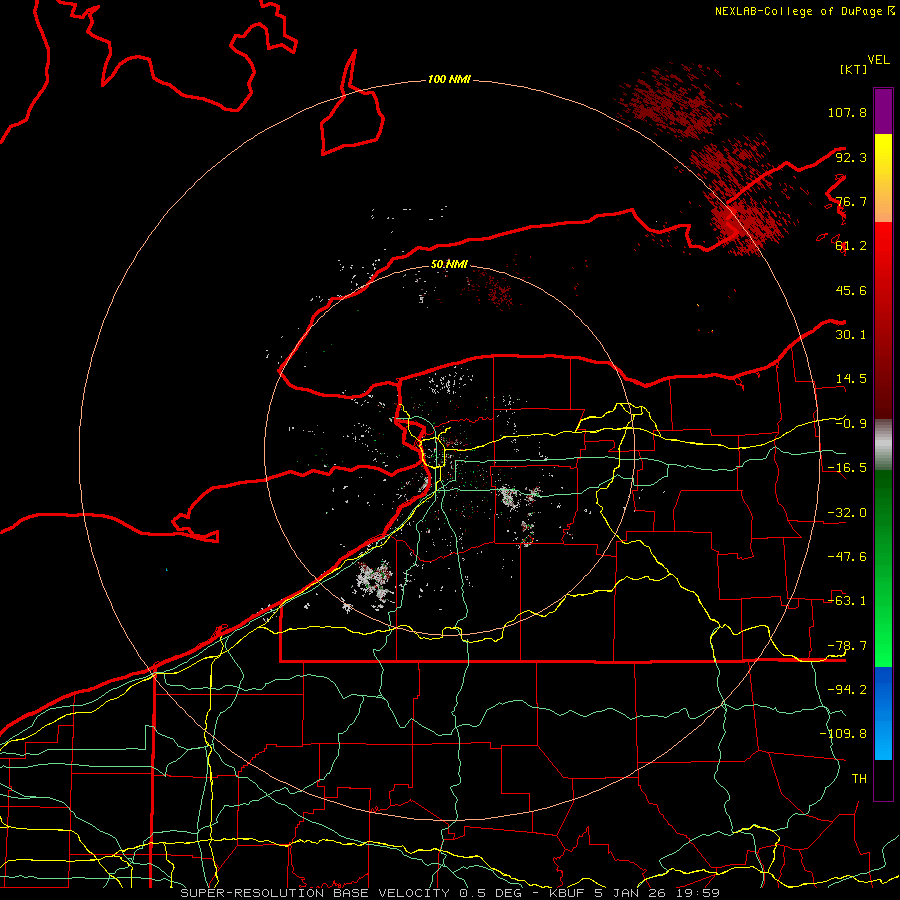900x900 pixels.
Task: Click the -16.5 value on velocity scale
Action: click(x=847, y=468)
